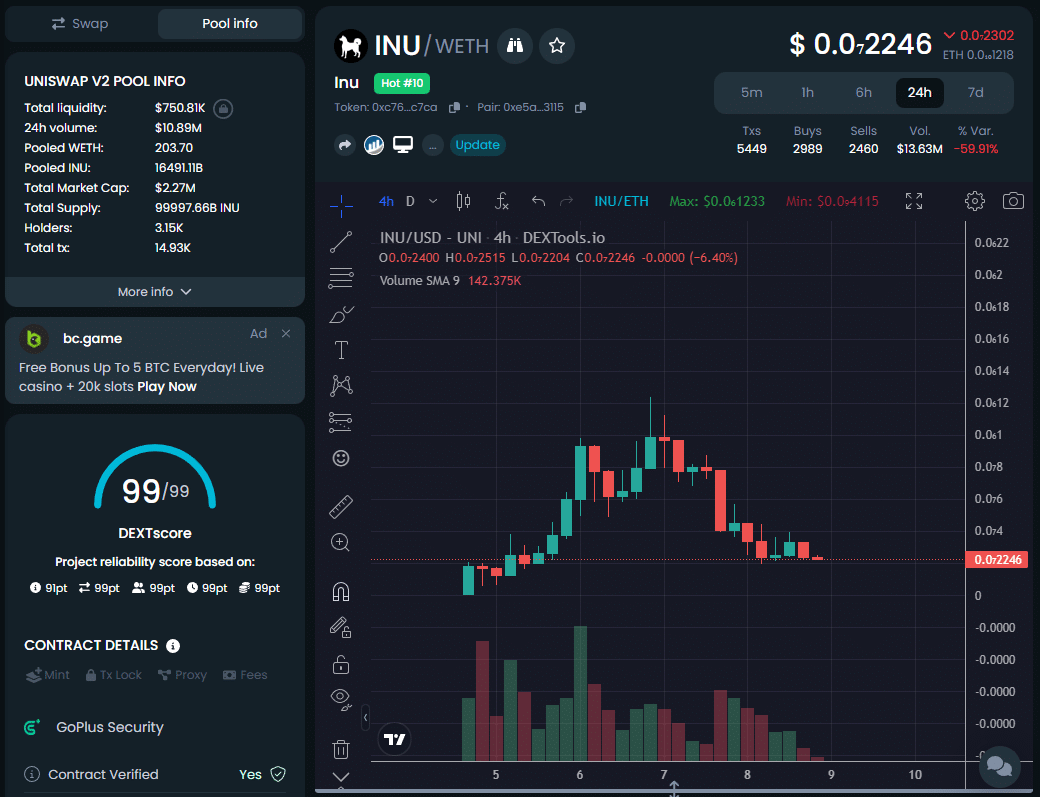Close the bc.game ad

(x=286, y=334)
